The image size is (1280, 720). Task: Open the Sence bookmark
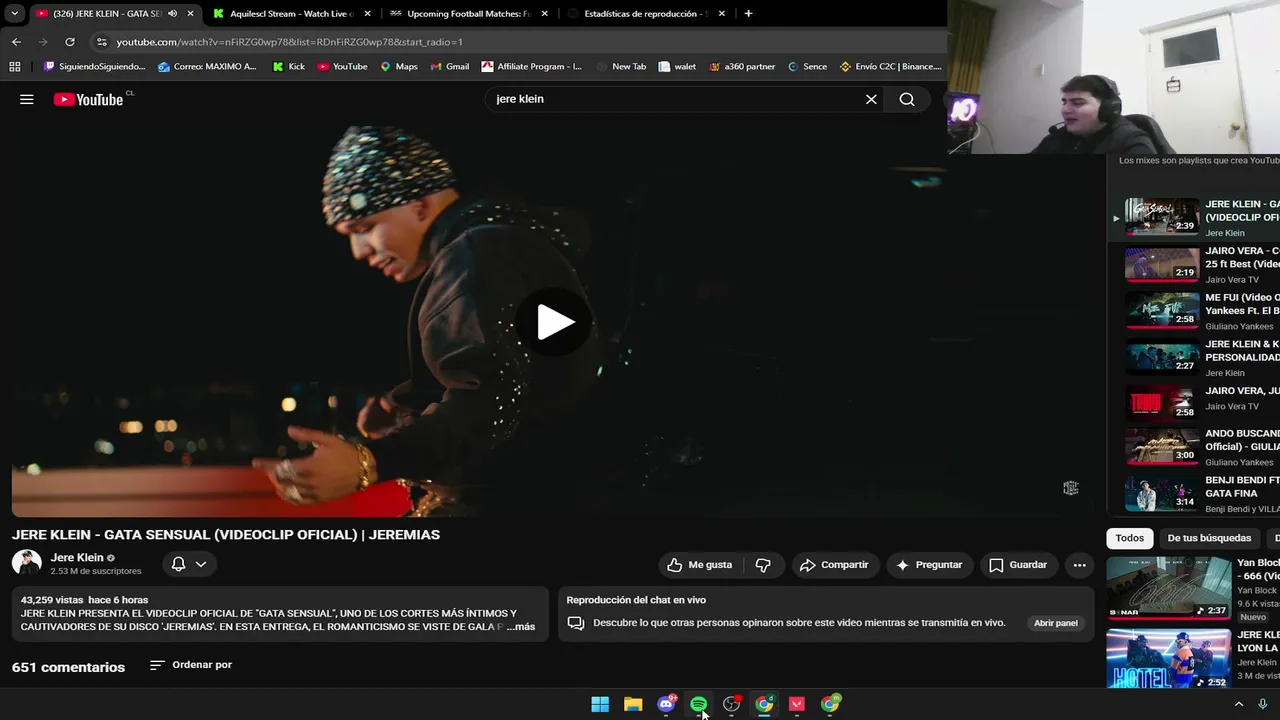coord(808,67)
